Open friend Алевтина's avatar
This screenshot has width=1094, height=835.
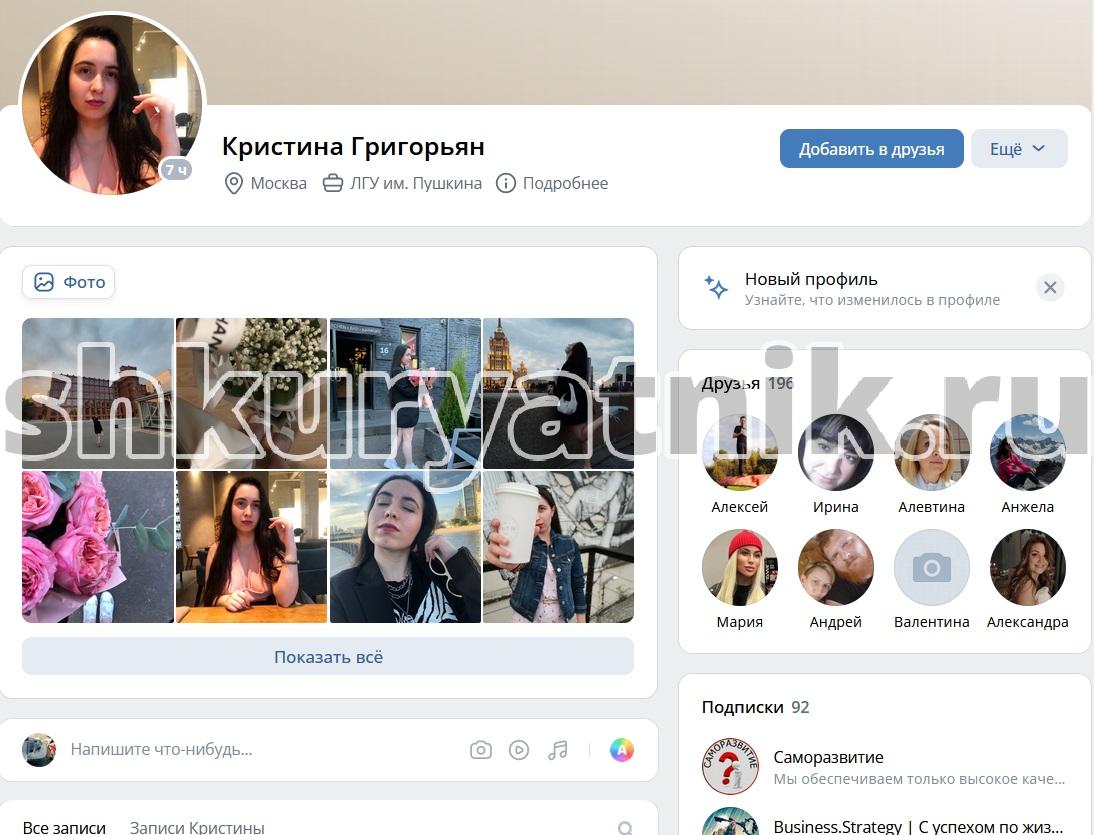point(931,452)
